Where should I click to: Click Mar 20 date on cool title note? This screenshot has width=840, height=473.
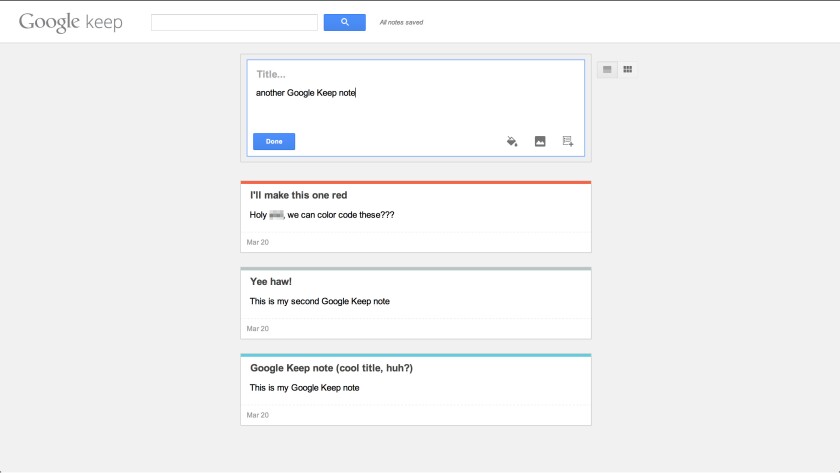click(x=258, y=415)
